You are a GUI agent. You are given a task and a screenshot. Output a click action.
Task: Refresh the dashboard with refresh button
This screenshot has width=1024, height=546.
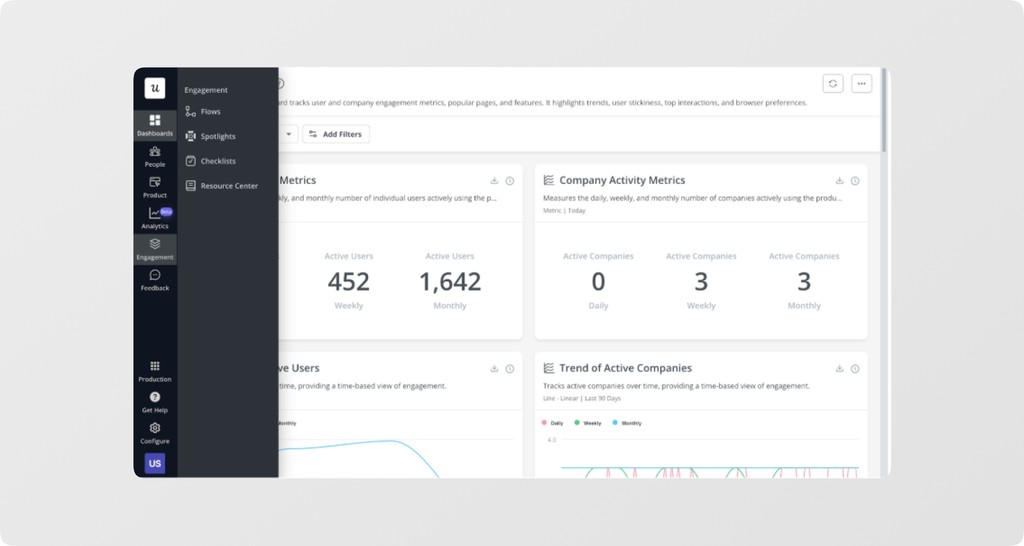coord(833,84)
